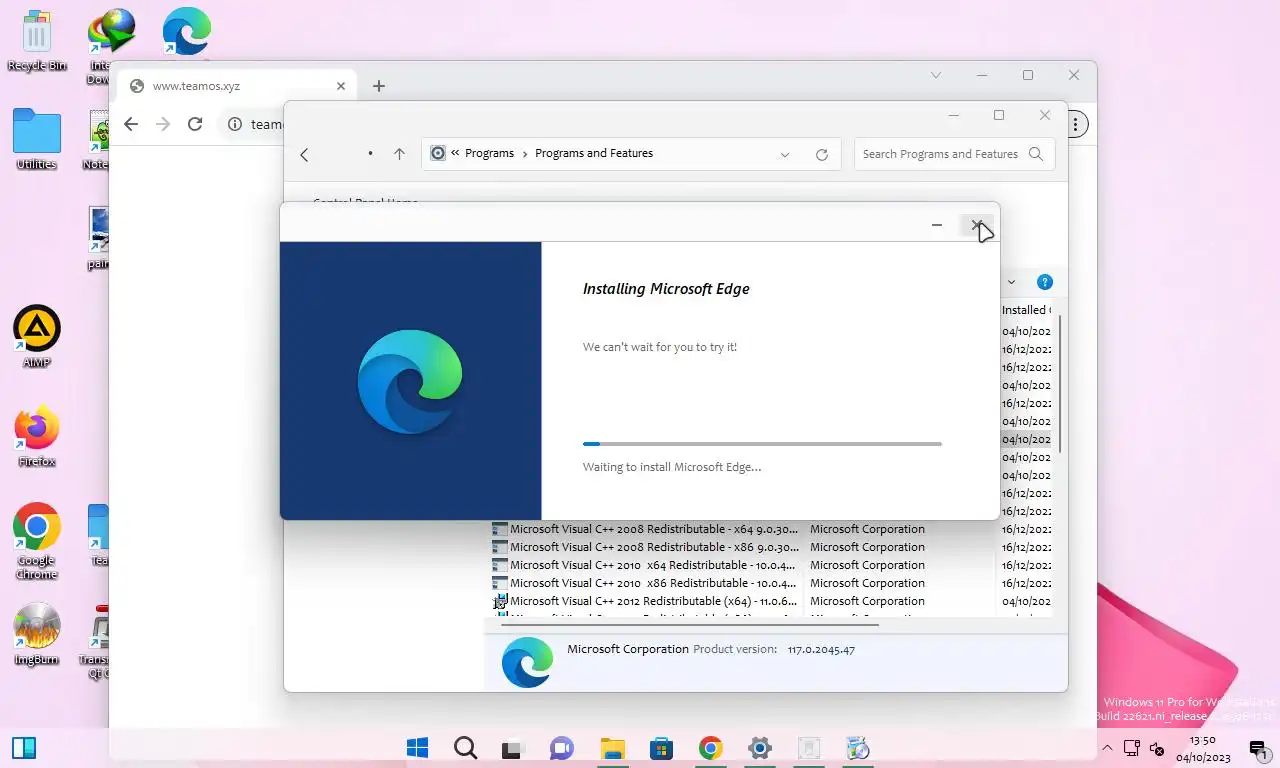The width and height of the screenshot is (1280, 768).
Task: Minimize the Edge installer window
Action: click(937, 225)
